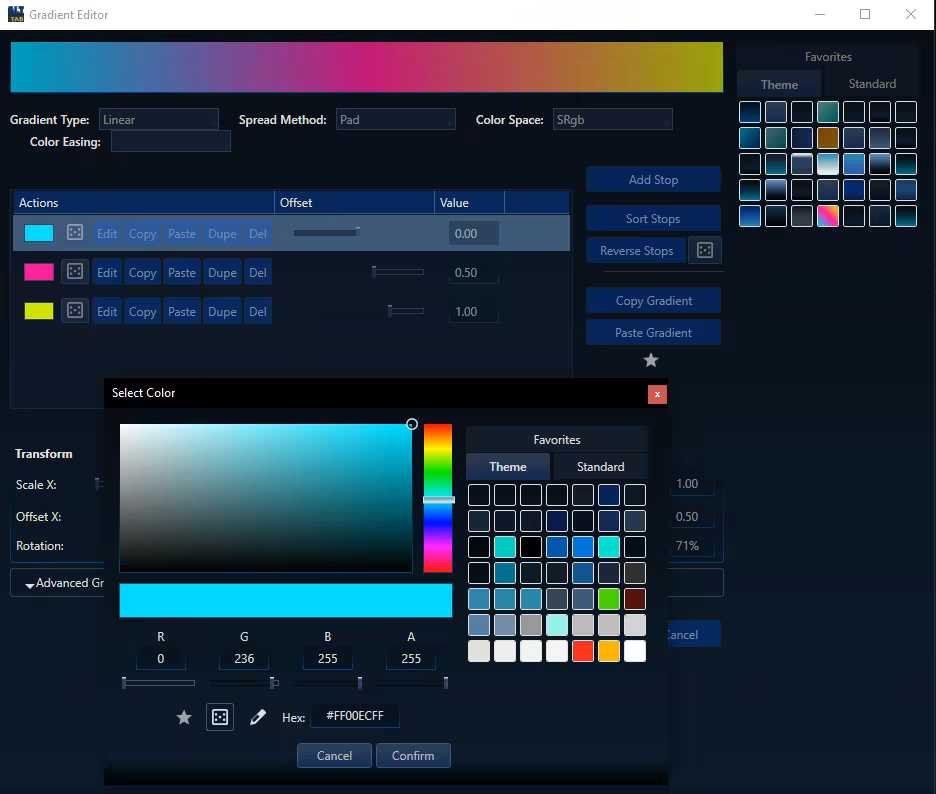This screenshot has height=794, width=936.
Task: Click the eyedropper icon in Select Color
Action: (x=257, y=717)
